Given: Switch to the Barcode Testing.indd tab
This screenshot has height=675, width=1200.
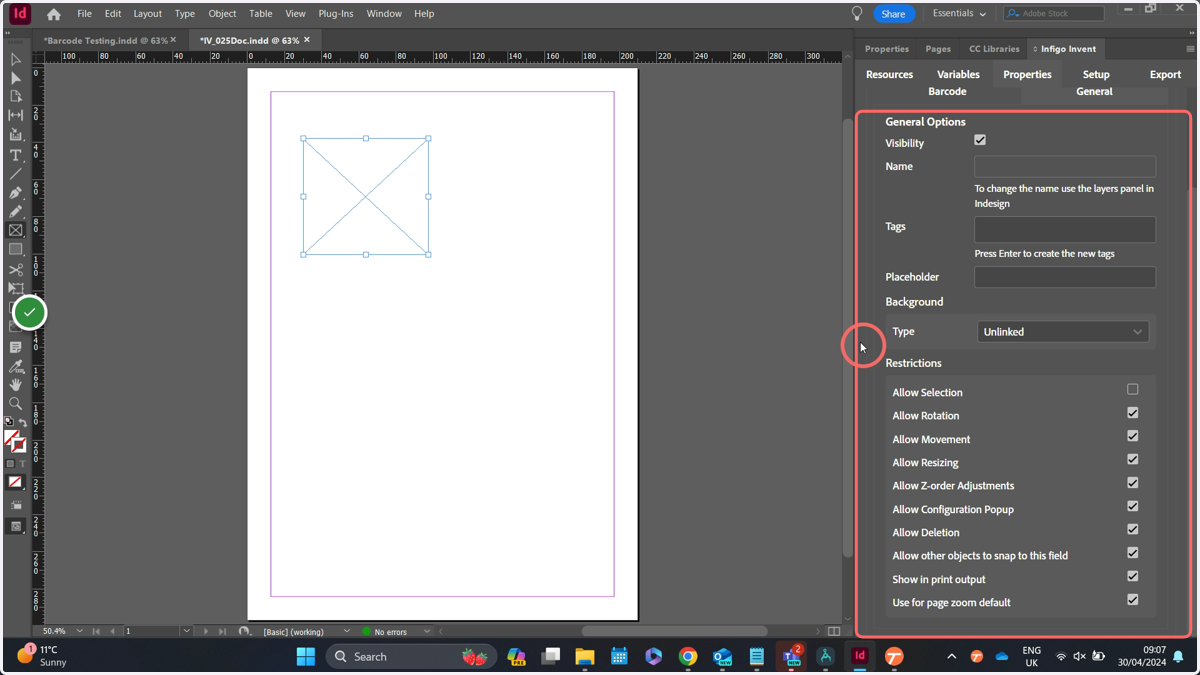Looking at the screenshot, I should point(106,41).
